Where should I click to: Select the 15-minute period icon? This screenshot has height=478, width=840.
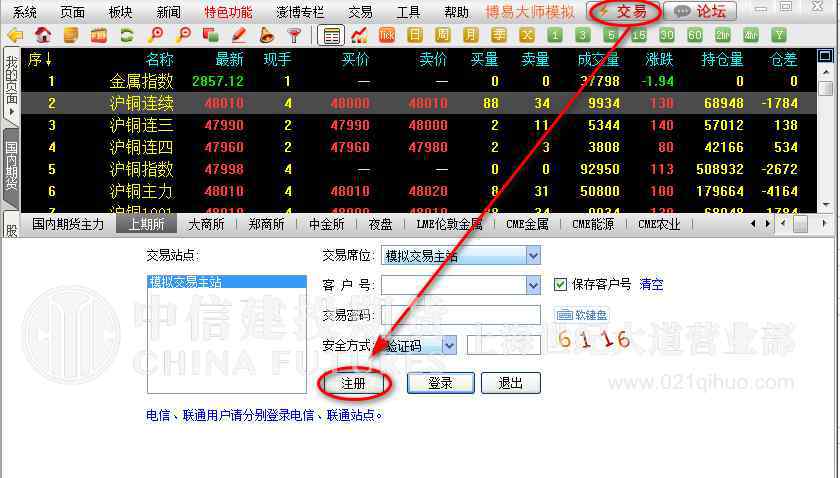click(x=639, y=35)
